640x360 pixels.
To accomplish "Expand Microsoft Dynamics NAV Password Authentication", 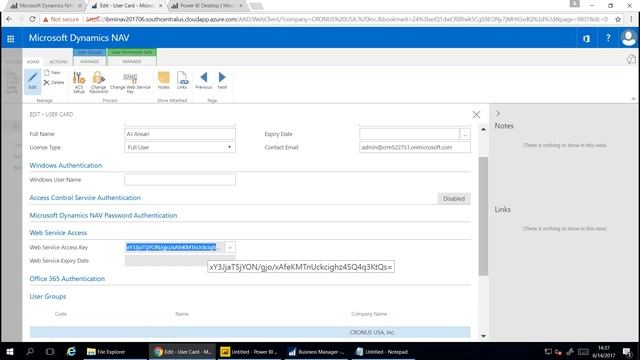I will [103, 215].
